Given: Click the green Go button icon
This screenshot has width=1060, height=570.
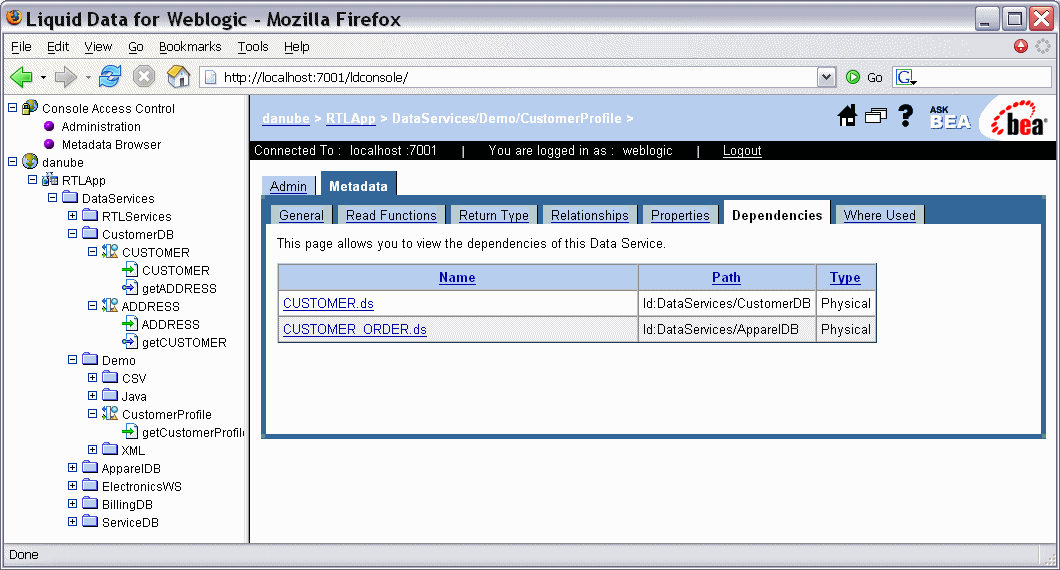Looking at the screenshot, I should pyautogui.click(x=853, y=77).
